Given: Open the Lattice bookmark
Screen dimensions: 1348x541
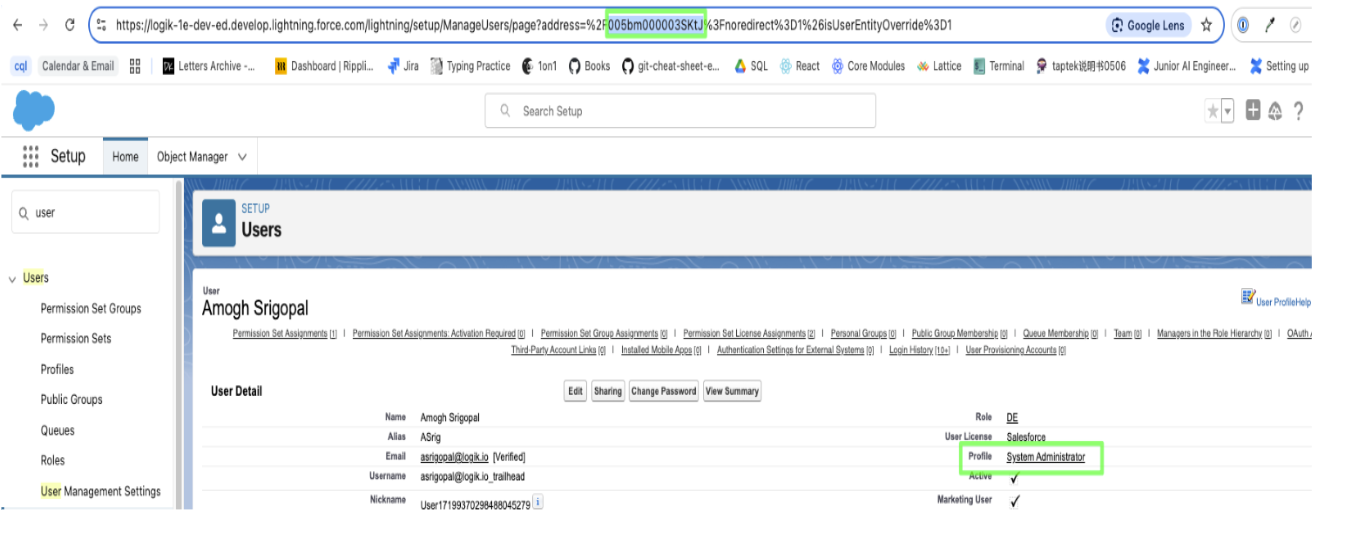Looking at the screenshot, I should (x=939, y=66).
